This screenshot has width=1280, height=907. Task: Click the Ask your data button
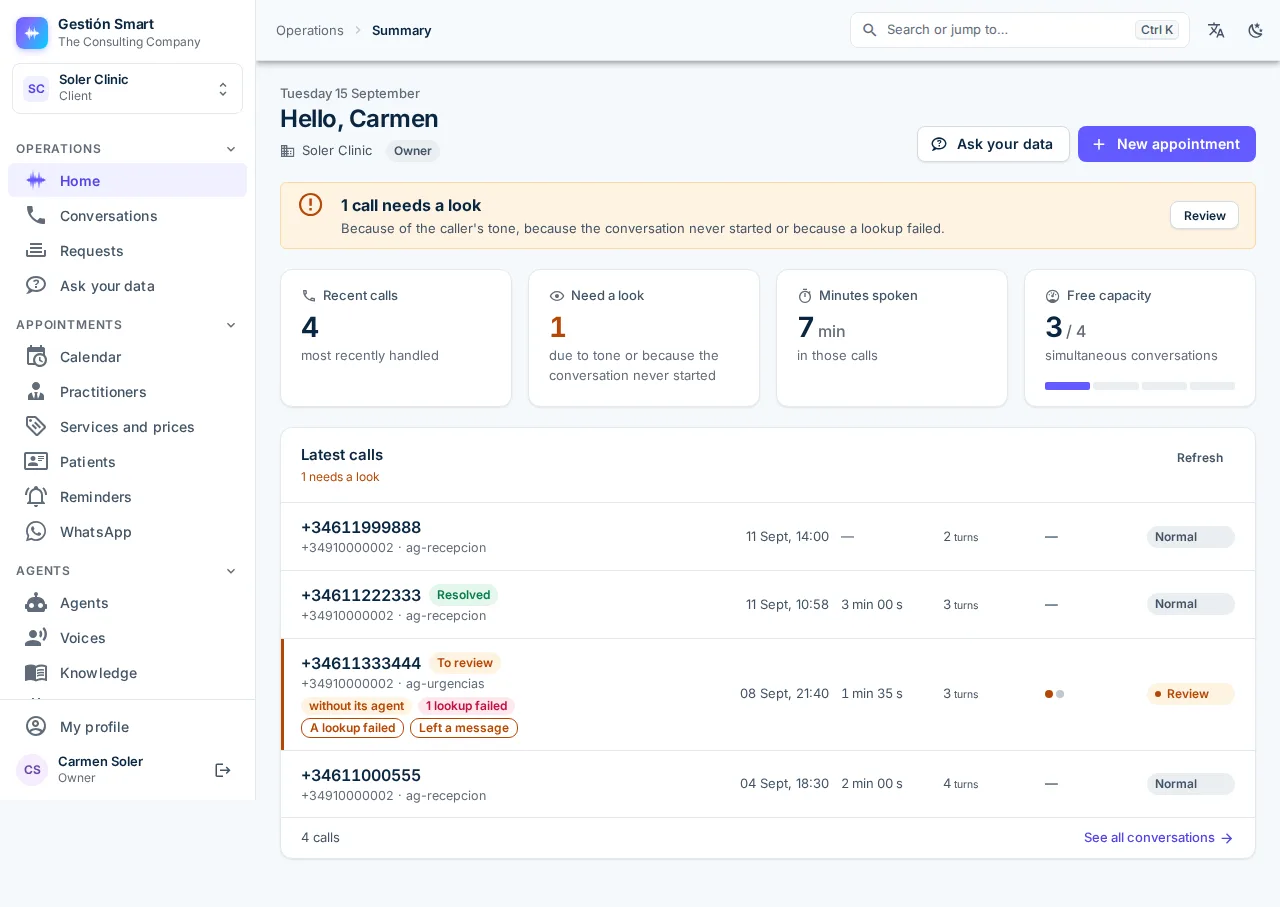[993, 144]
